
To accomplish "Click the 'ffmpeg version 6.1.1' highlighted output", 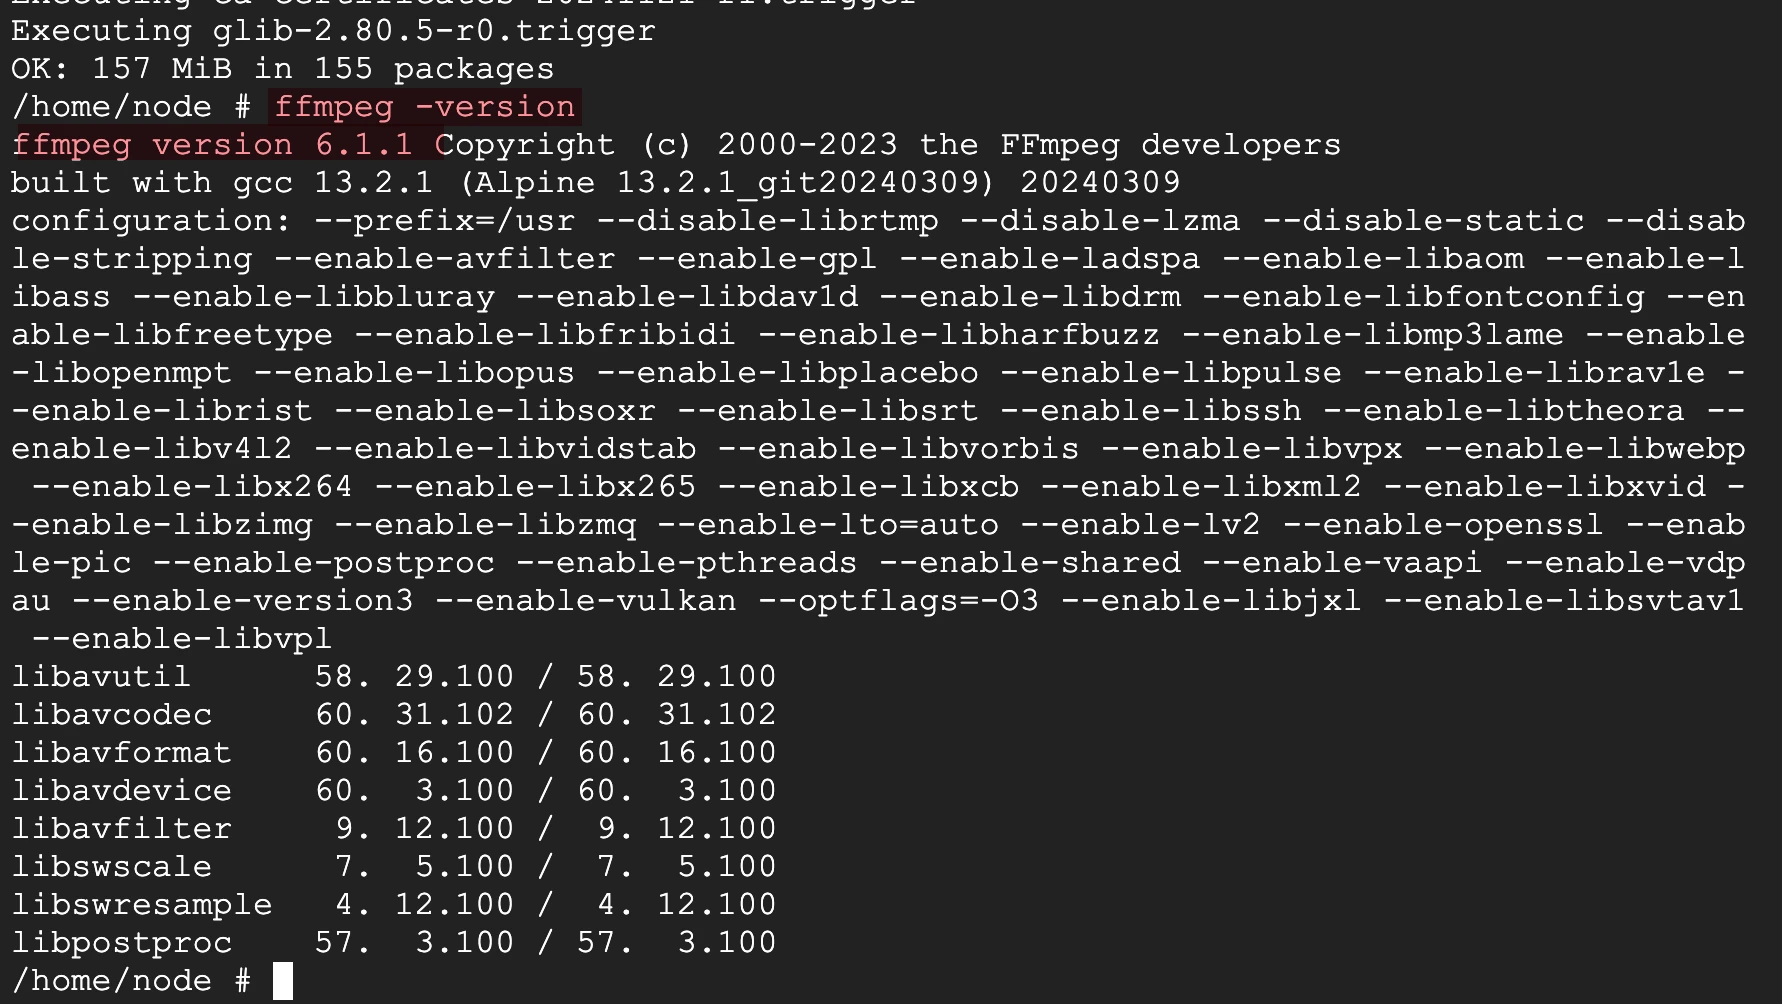I will [212, 145].
